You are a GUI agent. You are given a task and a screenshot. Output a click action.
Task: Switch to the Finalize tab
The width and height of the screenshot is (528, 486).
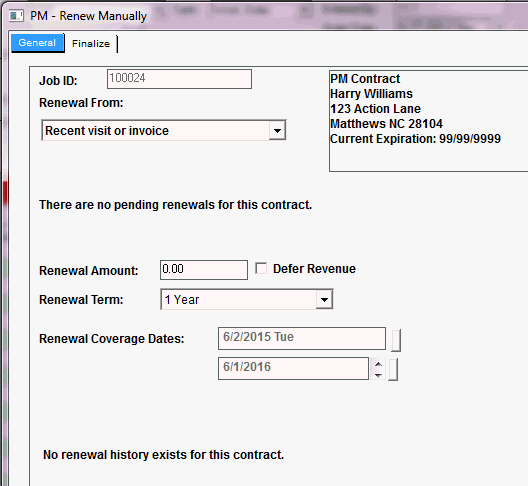click(x=91, y=43)
